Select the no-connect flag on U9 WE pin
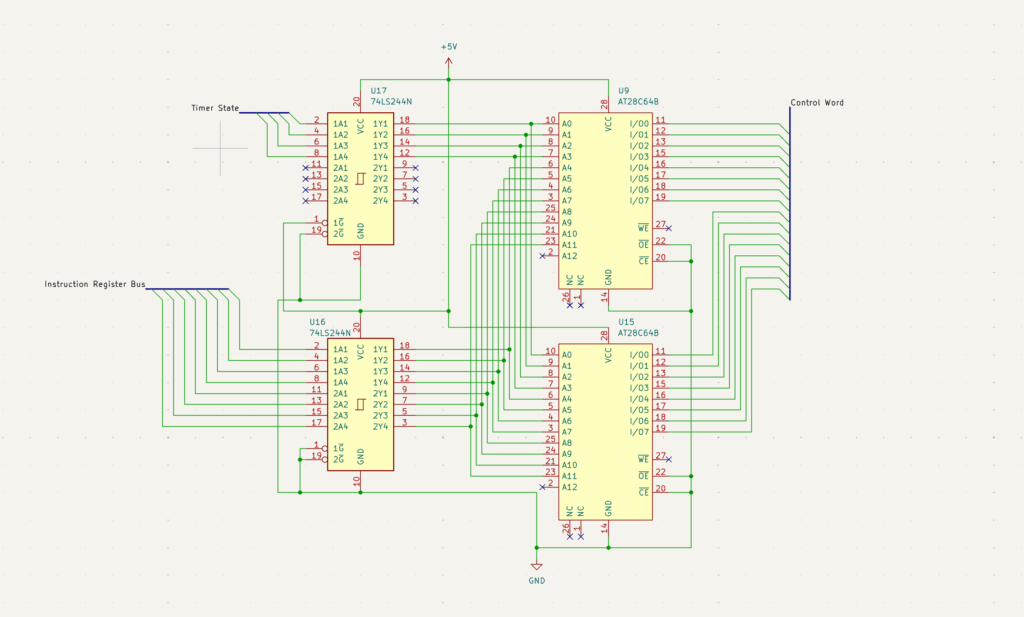Image resolution: width=1024 pixels, height=617 pixels. [668, 228]
